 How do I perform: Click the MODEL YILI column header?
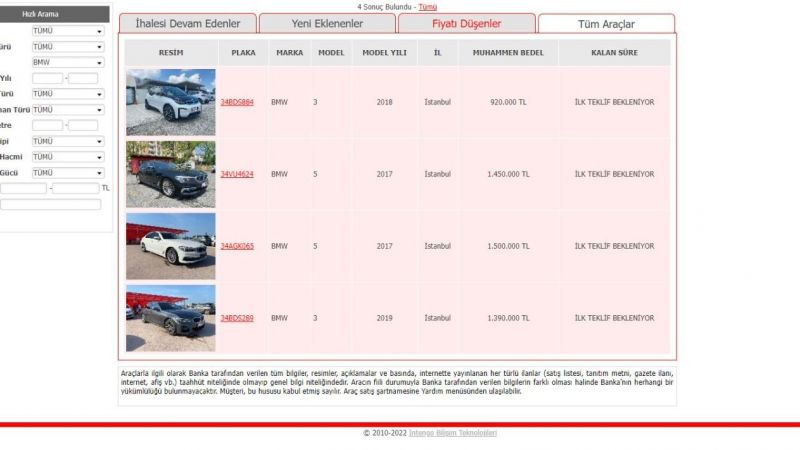[x=384, y=53]
